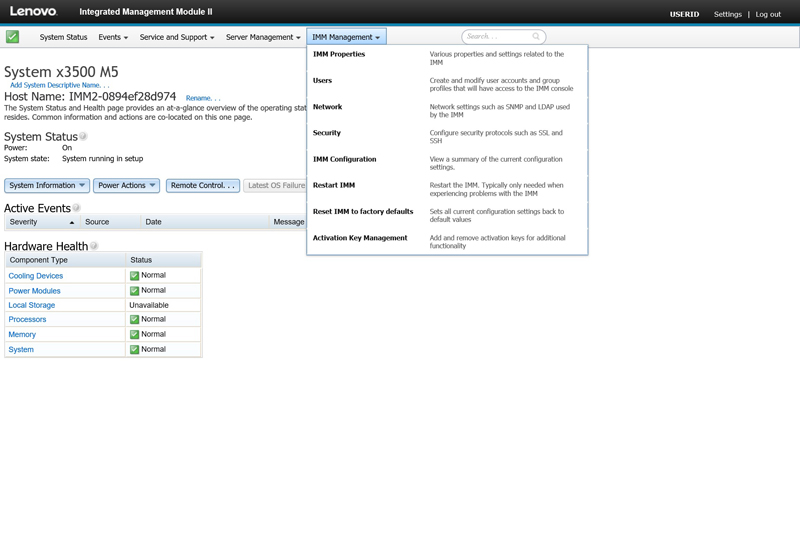
Task: Collapse the IMM Management dropdown
Action: pyautogui.click(x=346, y=37)
